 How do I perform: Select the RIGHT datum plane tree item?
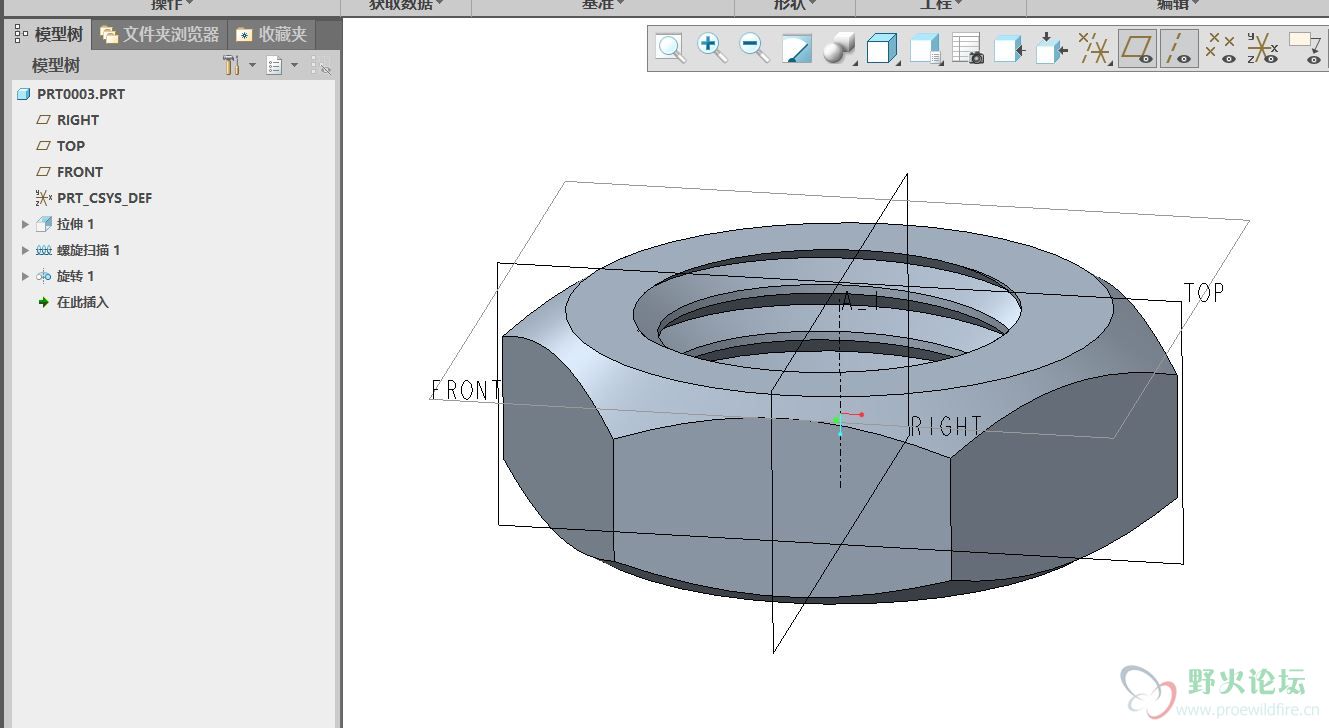[x=78, y=120]
